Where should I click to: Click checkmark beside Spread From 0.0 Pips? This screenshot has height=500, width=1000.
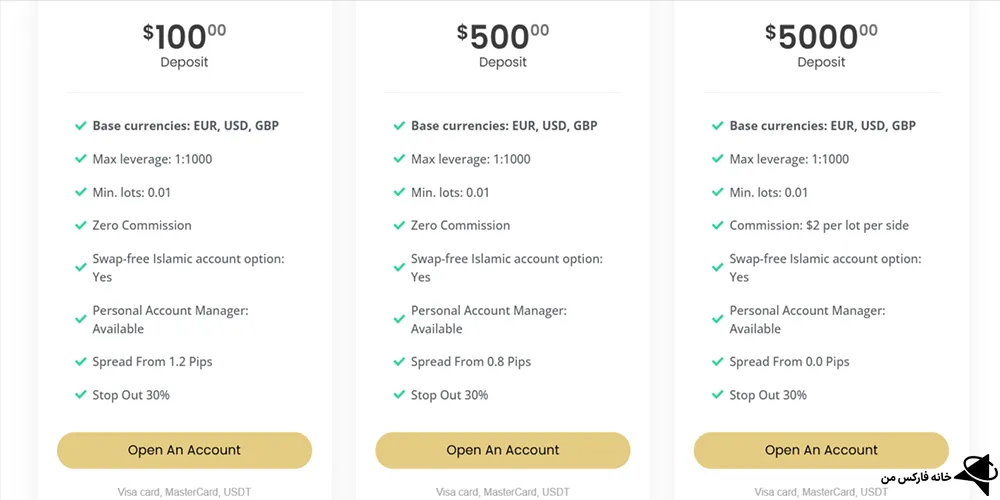tap(718, 361)
